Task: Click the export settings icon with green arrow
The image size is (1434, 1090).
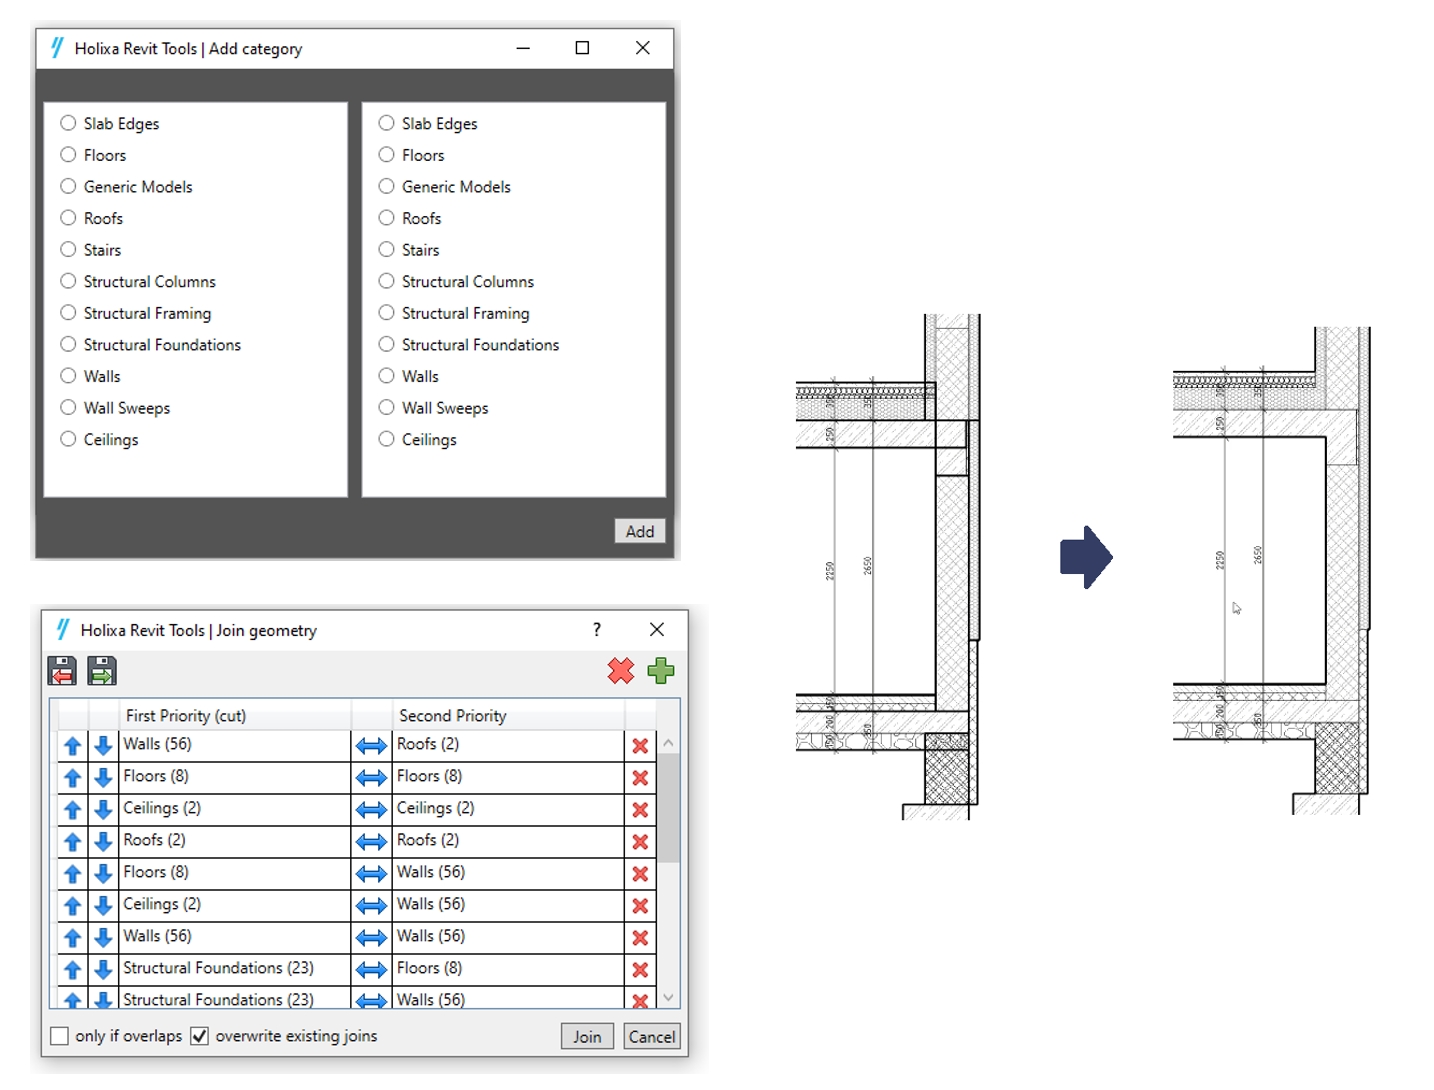Action: (x=102, y=670)
